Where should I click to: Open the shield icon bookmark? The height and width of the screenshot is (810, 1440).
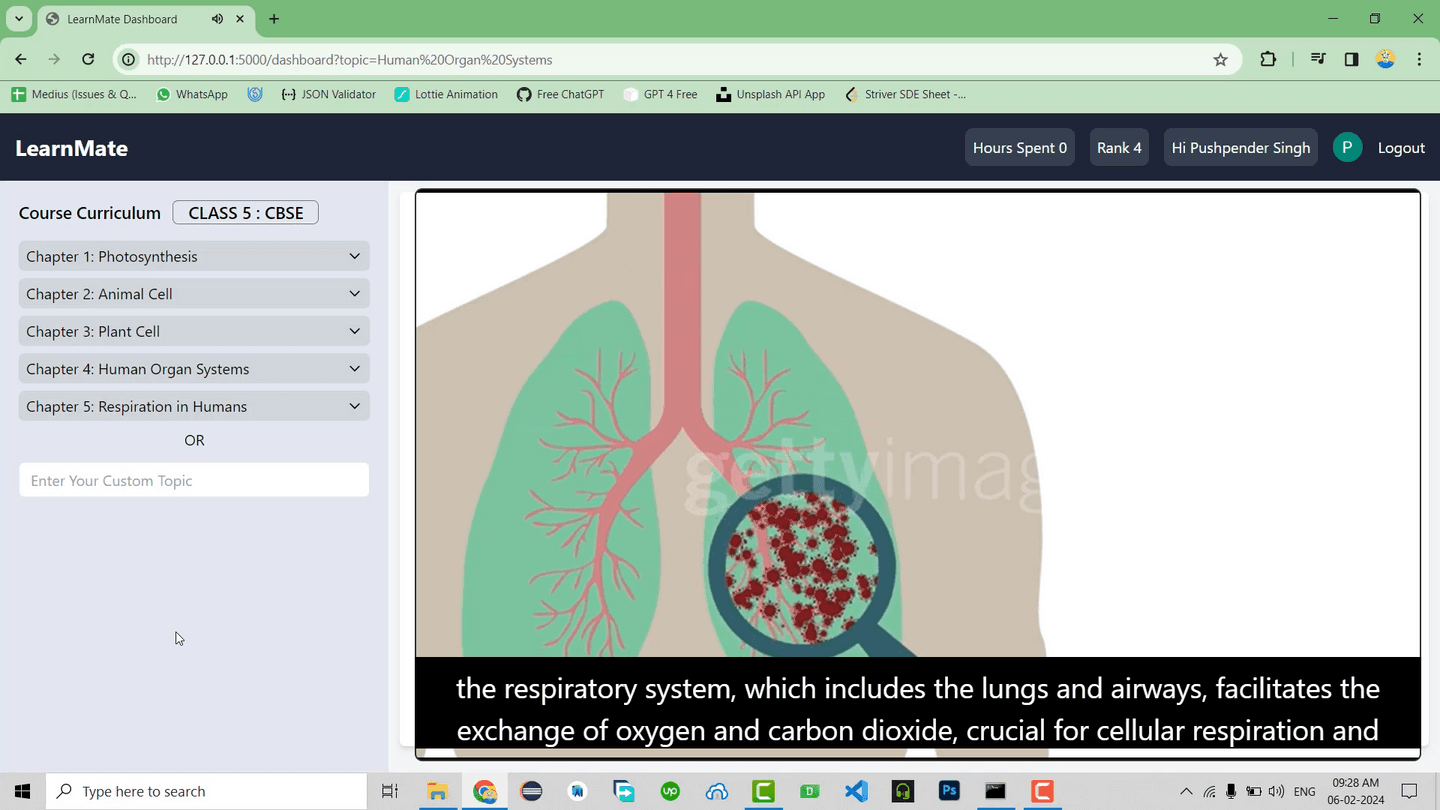coord(255,94)
